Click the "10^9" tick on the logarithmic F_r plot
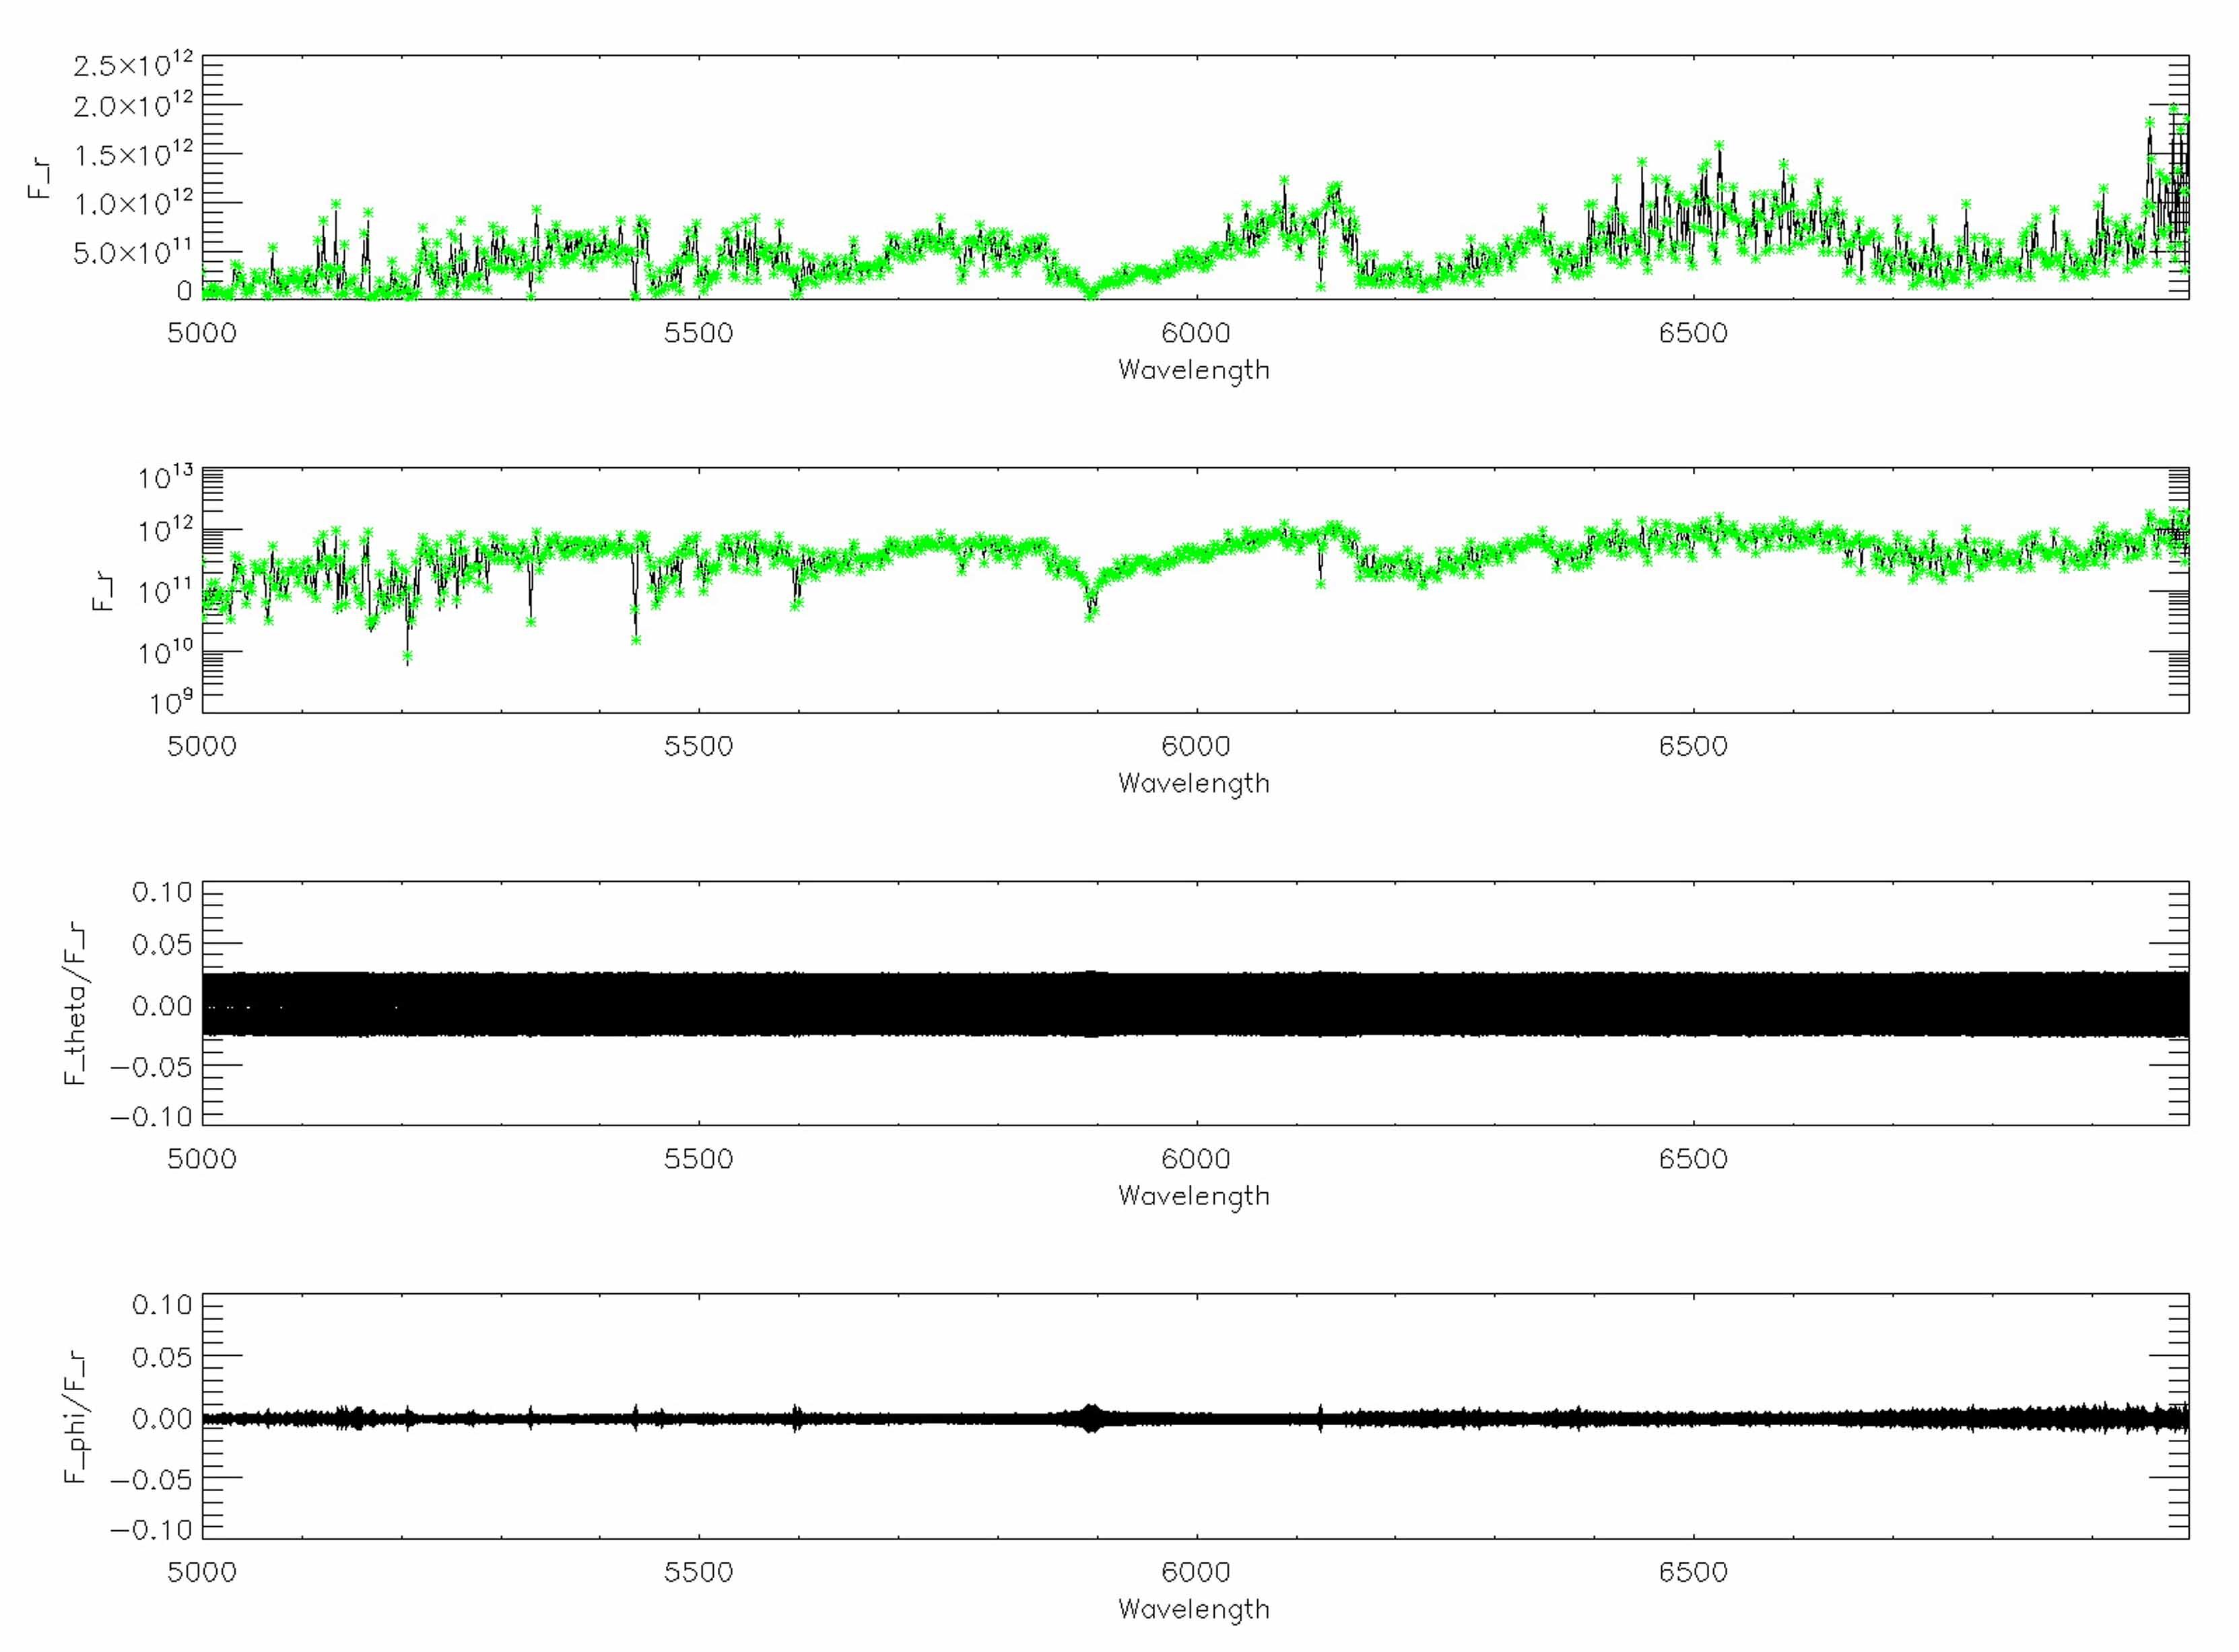 coord(171,702)
